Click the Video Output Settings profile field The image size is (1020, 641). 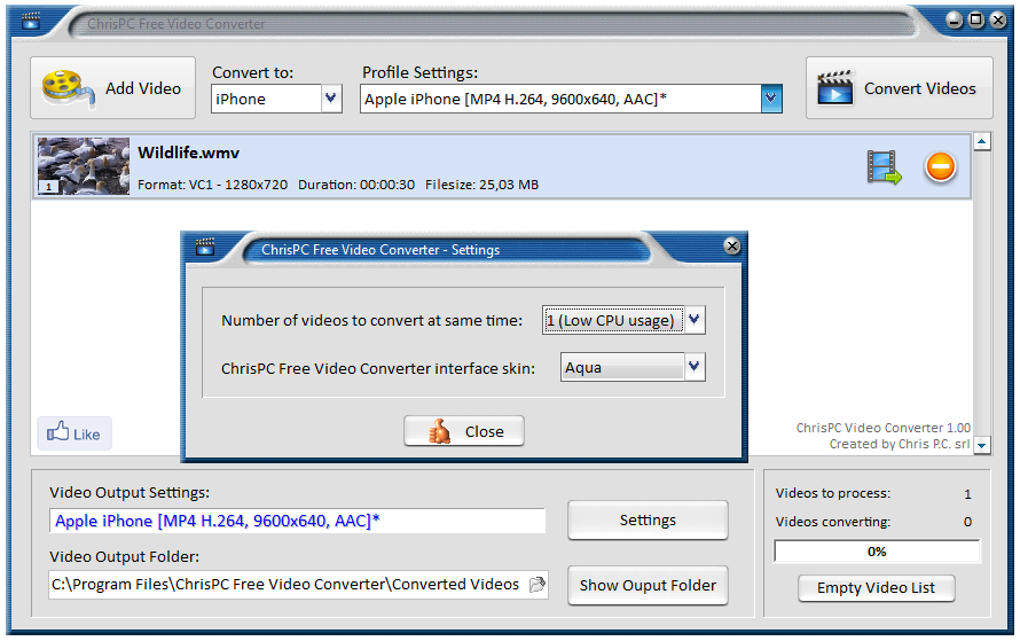[x=297, y=521]
